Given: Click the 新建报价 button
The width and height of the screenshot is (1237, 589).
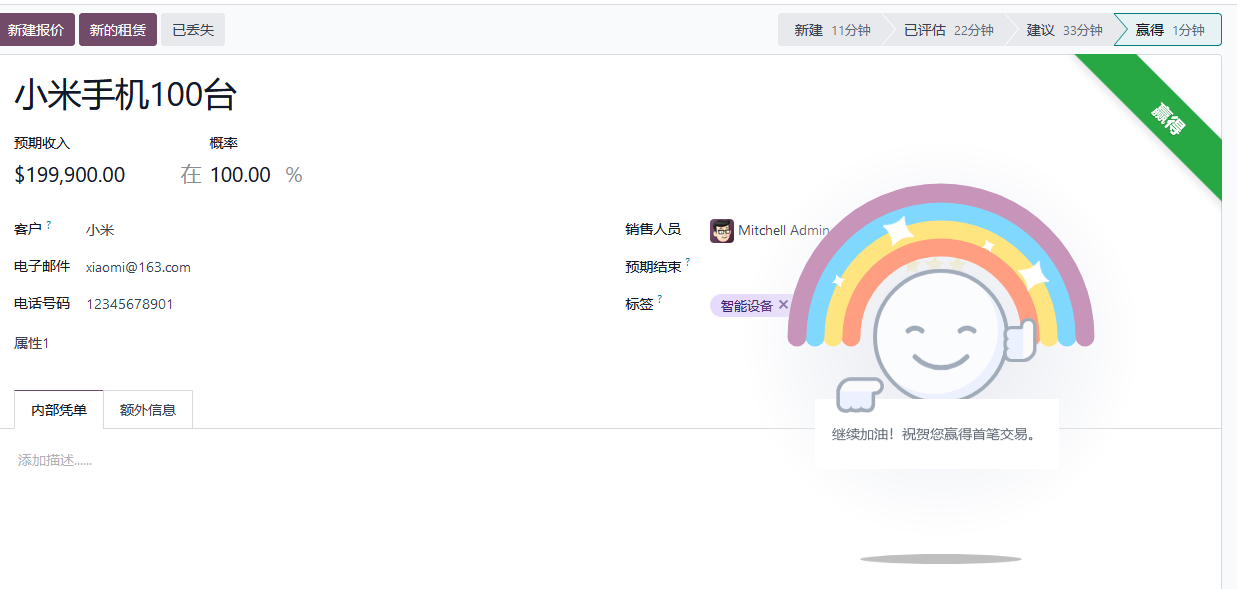Looking at the screenshot, I should tap(36, 30).
